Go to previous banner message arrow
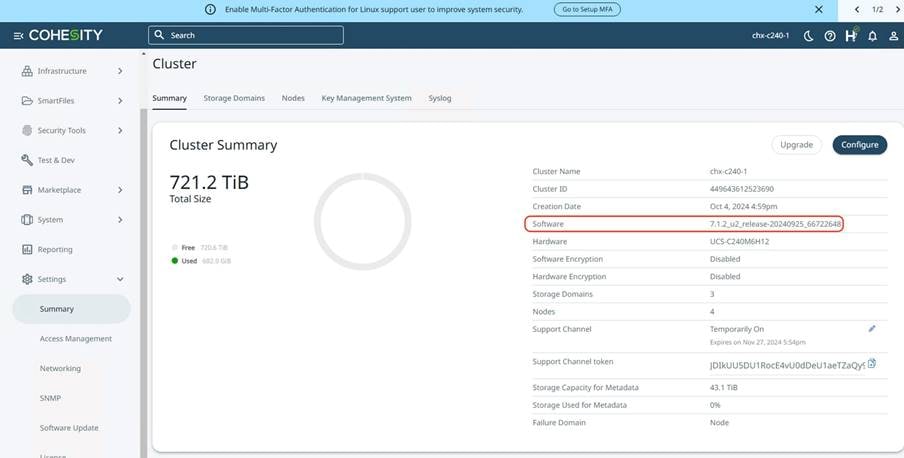This screenshot has width=904, height=458. [x=857, y=9]
